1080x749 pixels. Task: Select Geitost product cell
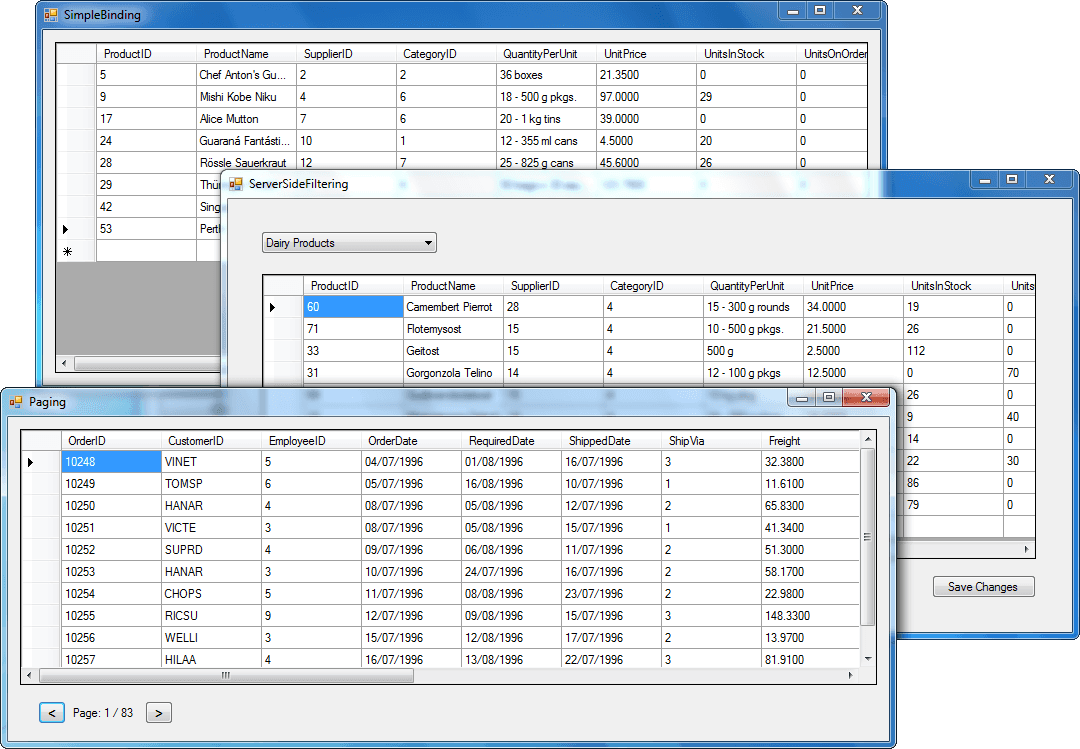coord(453,351)
